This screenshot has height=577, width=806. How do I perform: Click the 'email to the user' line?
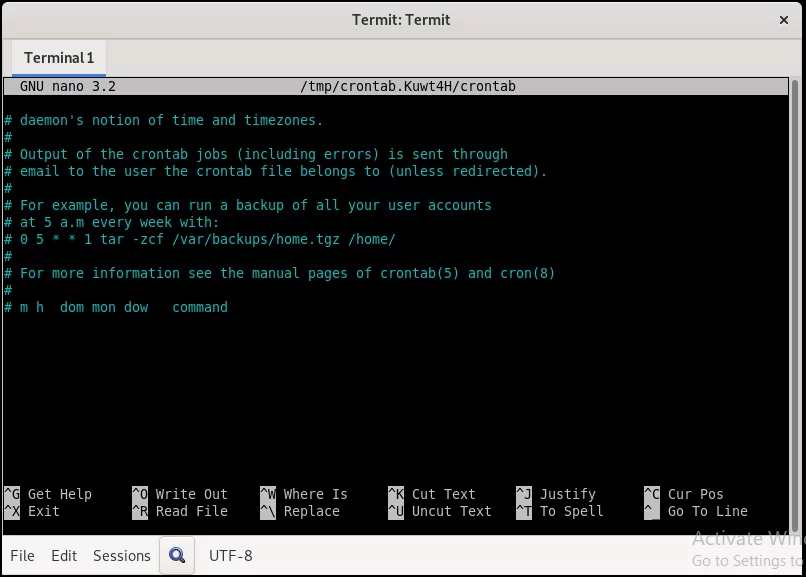[276, 171]
